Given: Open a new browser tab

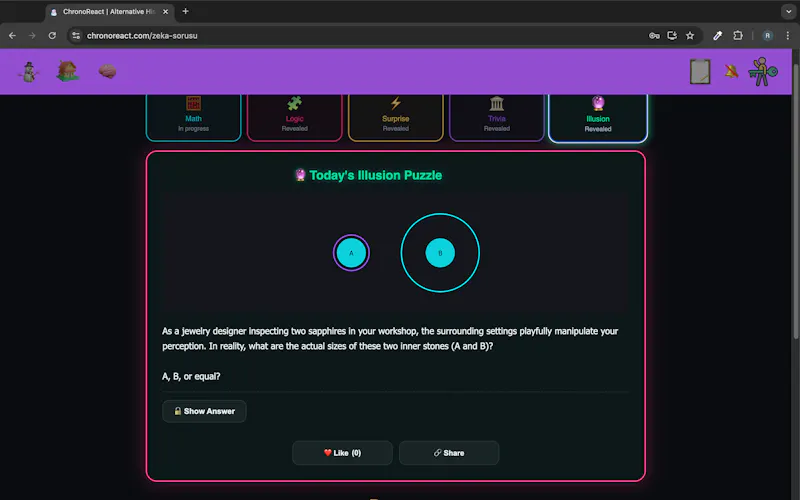Looking at the screenshot, I should tap(185, 11).
